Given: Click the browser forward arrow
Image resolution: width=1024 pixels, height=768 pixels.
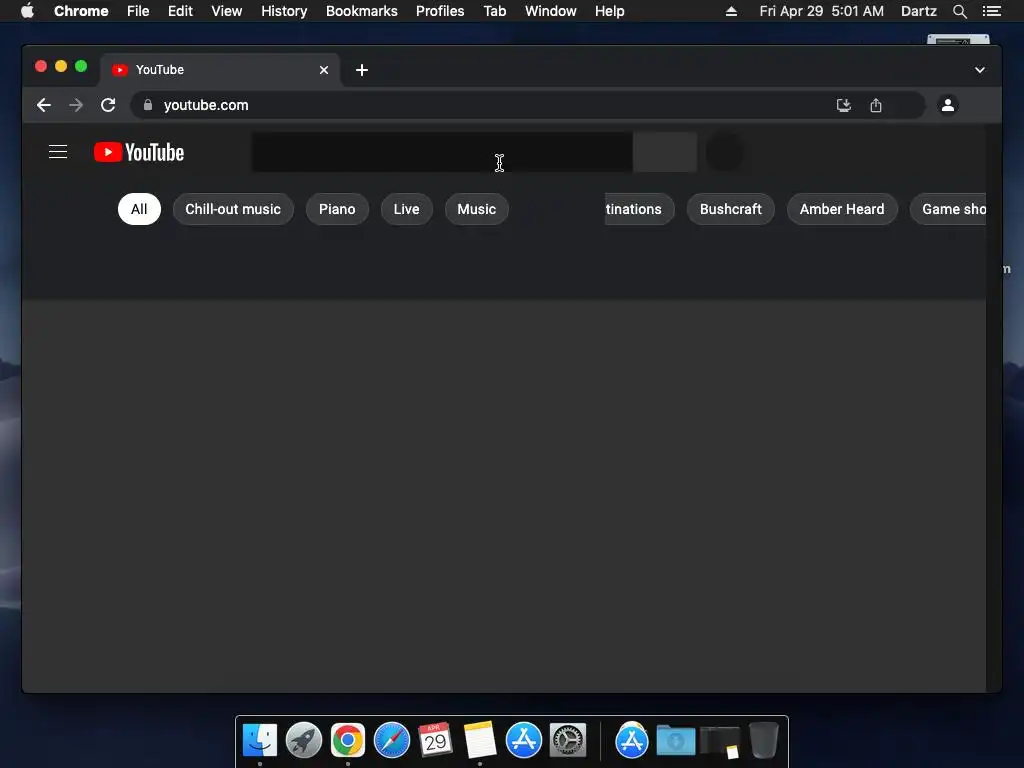Looking at the screenshot, I should 76,105.
